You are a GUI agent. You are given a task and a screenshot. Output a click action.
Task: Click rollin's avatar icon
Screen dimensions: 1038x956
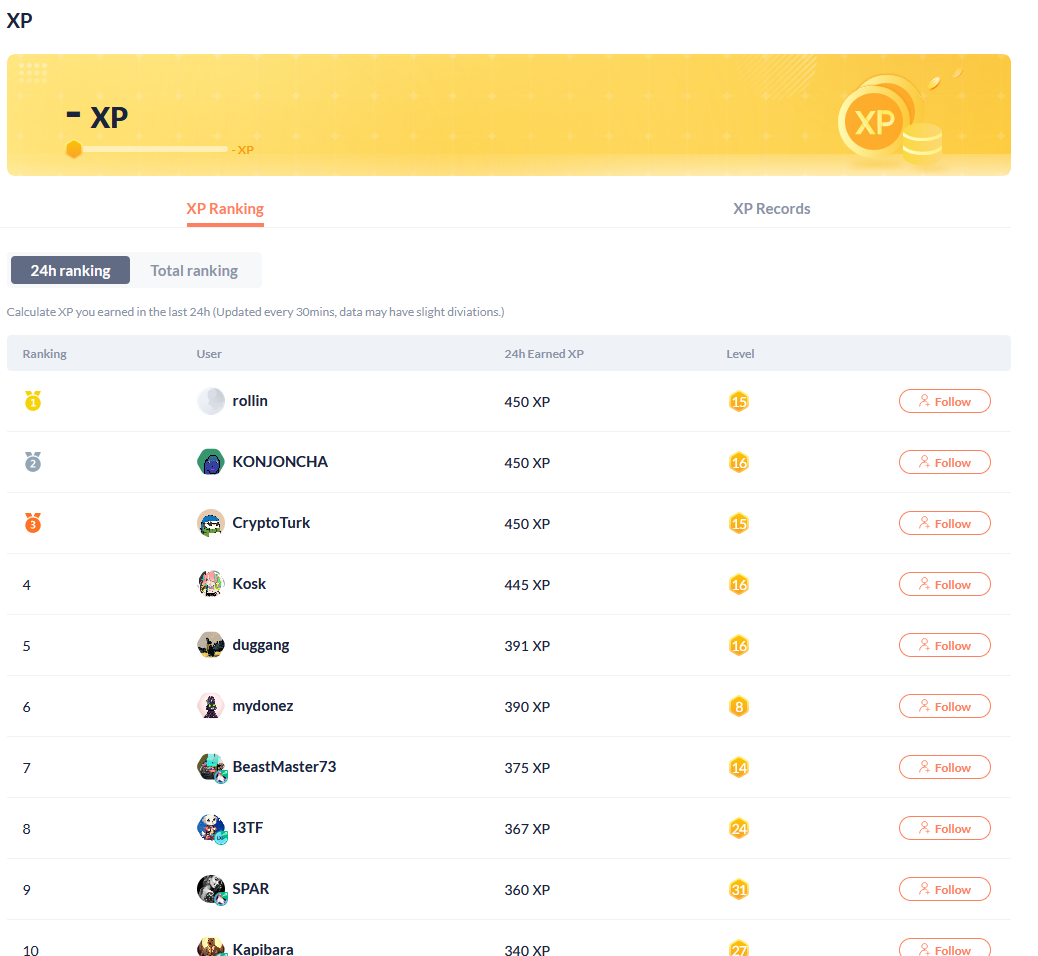coord(211,401)
